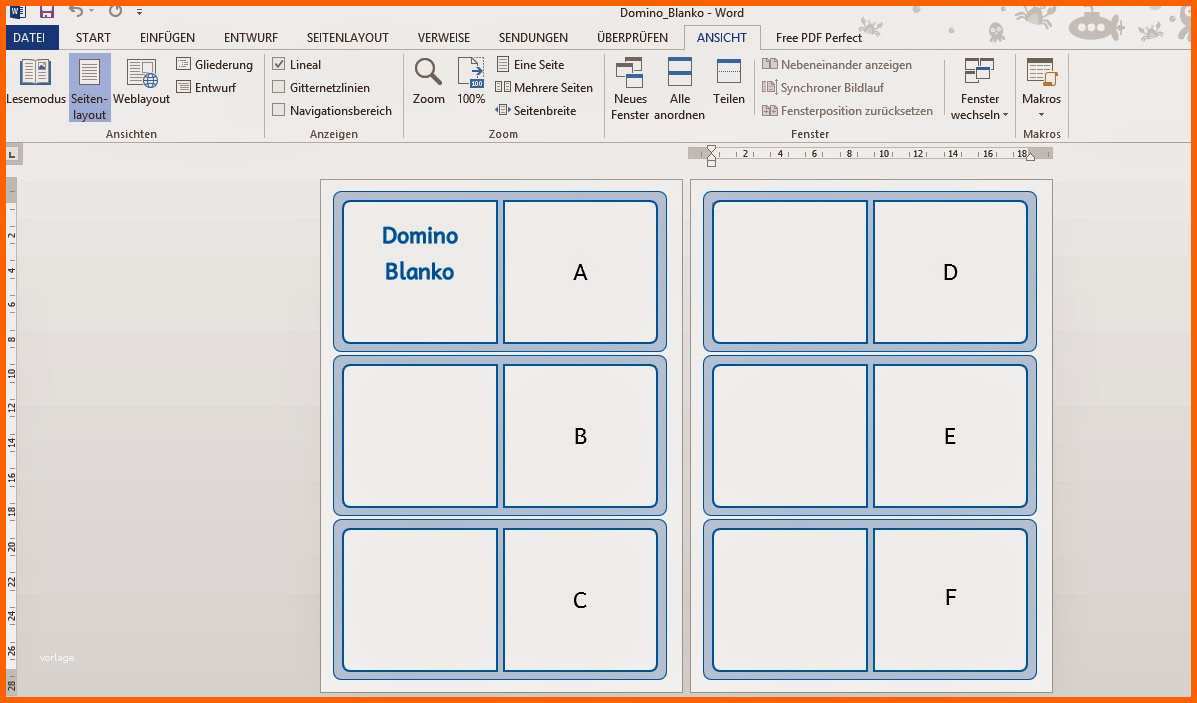Expand the quick access toolbar customize arrow
1197x703 pixels.
point(139,12)
